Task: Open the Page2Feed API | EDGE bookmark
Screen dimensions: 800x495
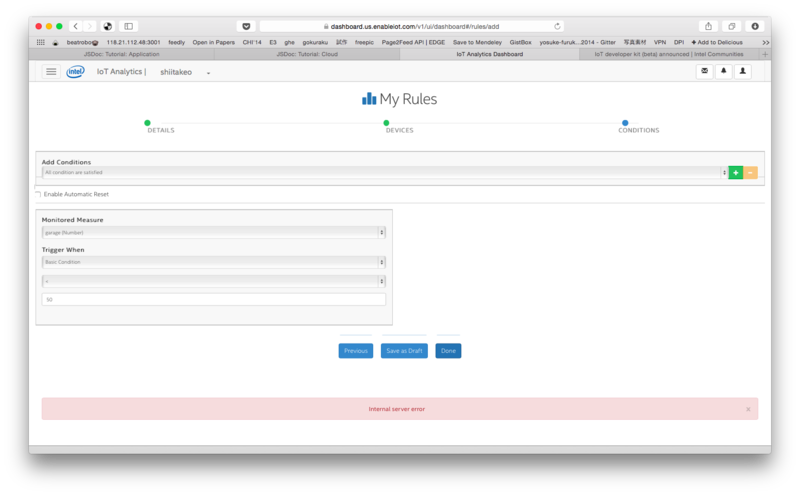Action: (413, 42)
